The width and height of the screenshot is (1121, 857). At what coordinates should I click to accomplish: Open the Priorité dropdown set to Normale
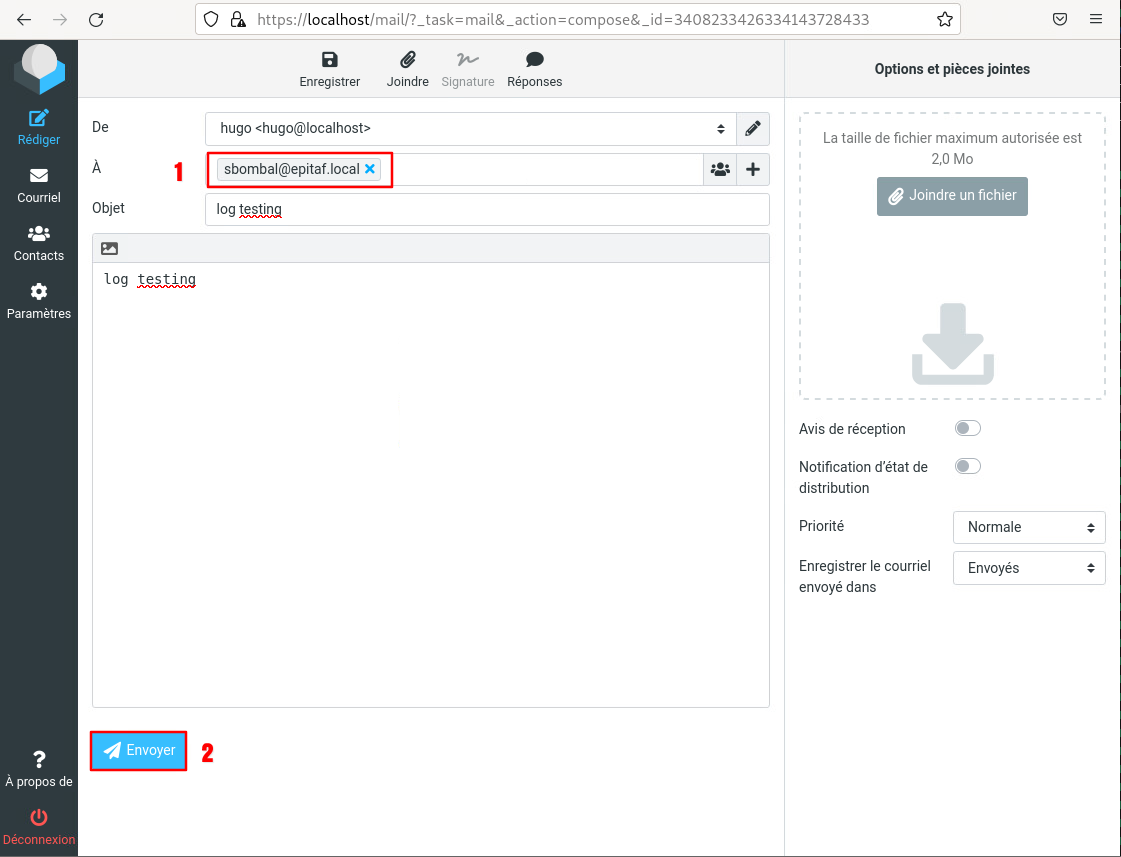[x=1029, y=527]
